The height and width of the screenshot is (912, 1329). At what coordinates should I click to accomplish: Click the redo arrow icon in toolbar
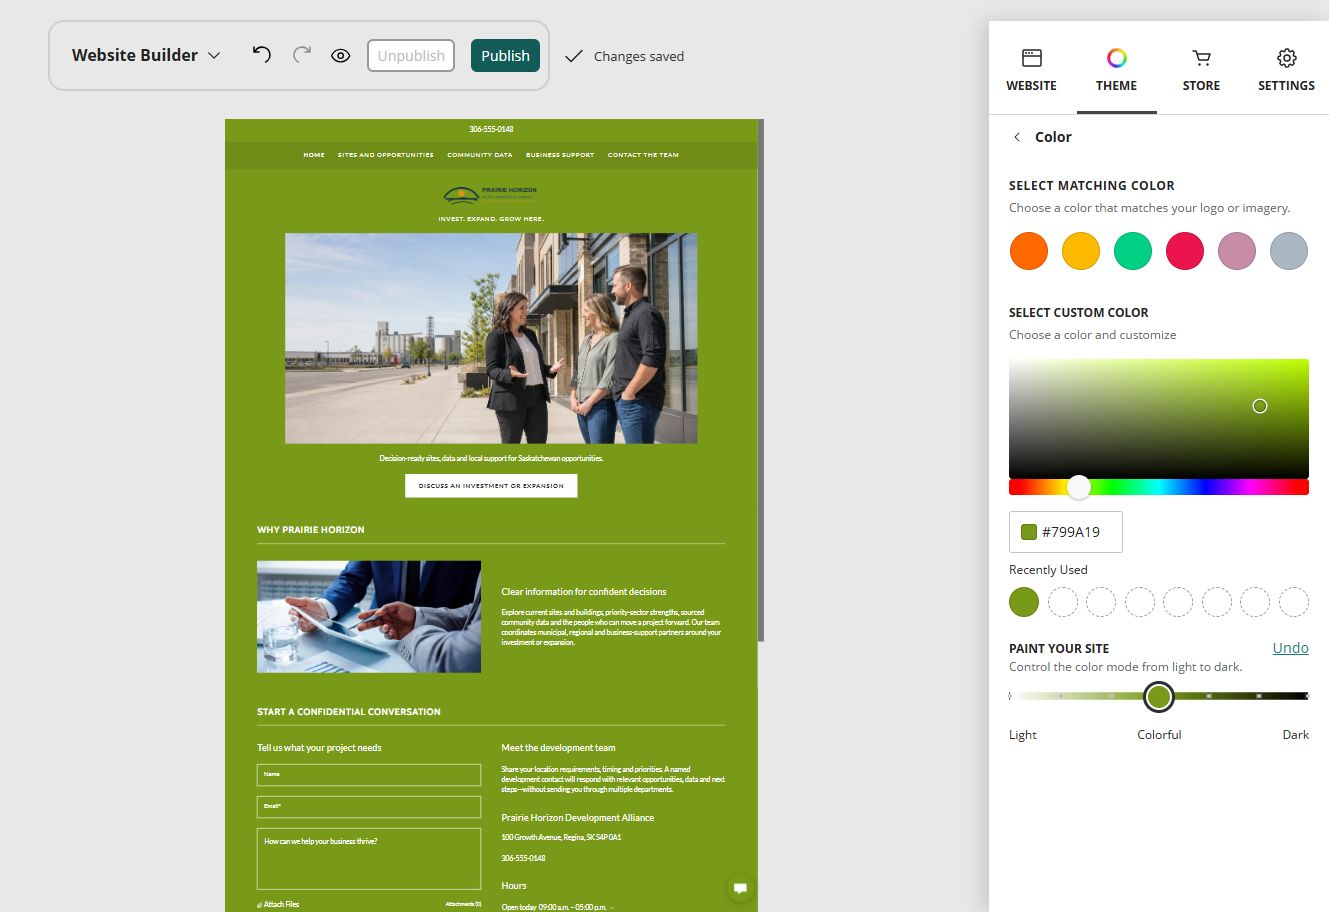(x=301, y=55)
